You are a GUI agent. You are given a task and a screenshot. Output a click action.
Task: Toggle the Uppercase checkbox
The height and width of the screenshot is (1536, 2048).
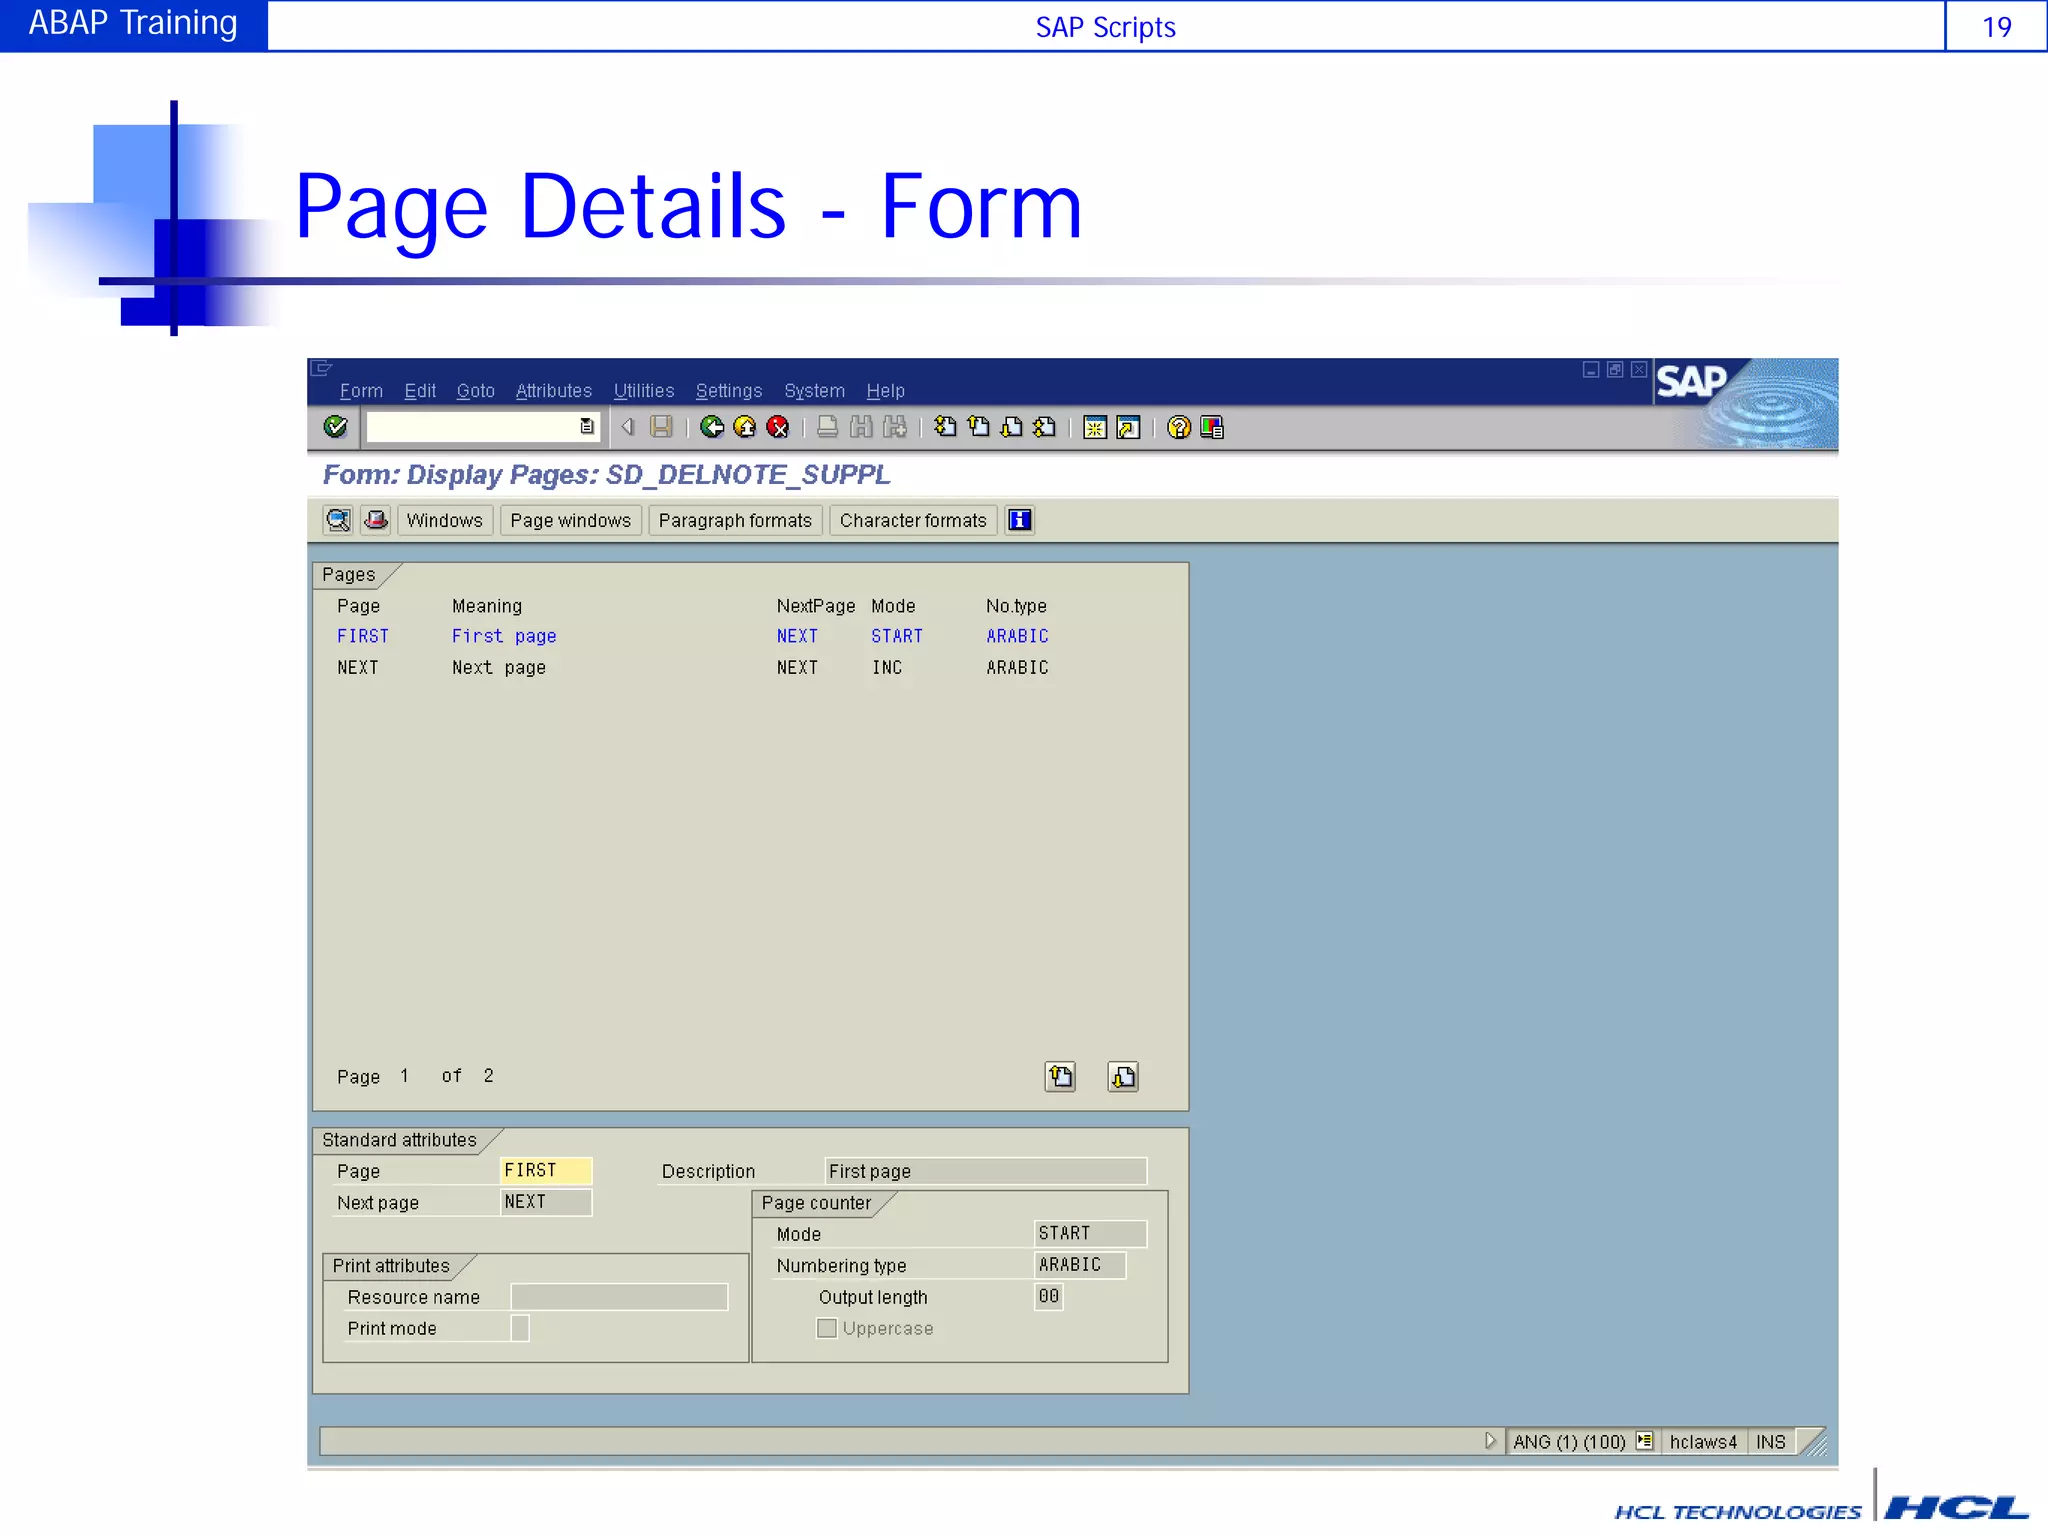tap(827, 1328)
